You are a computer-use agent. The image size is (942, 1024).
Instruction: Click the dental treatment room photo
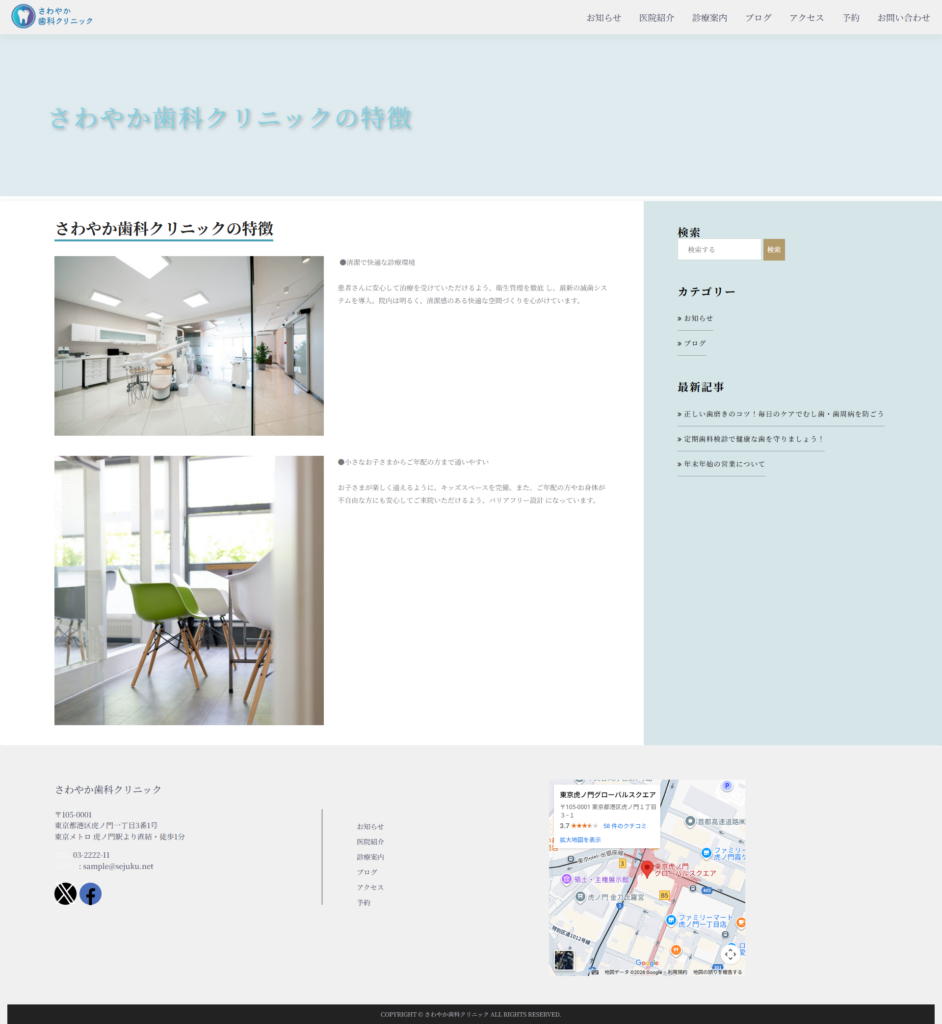[x=189, y=346]
